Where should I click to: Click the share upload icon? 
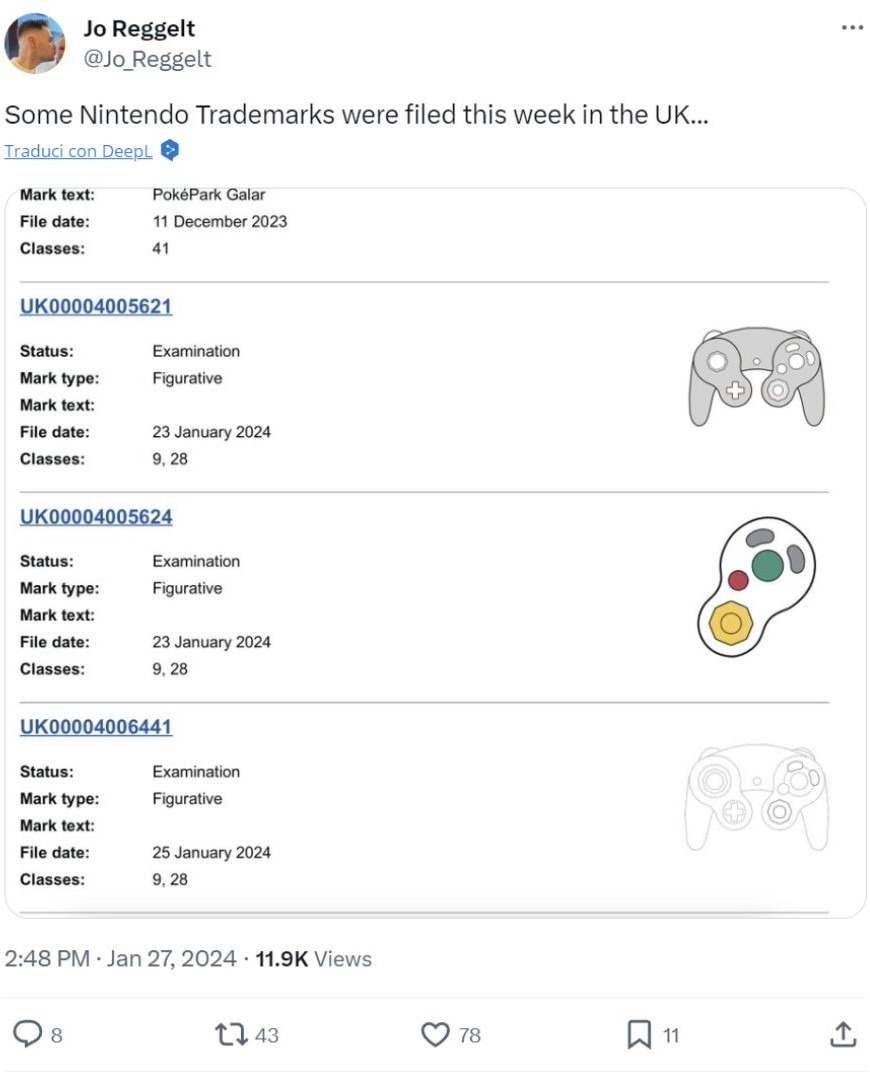click(x=843, y=1034)
